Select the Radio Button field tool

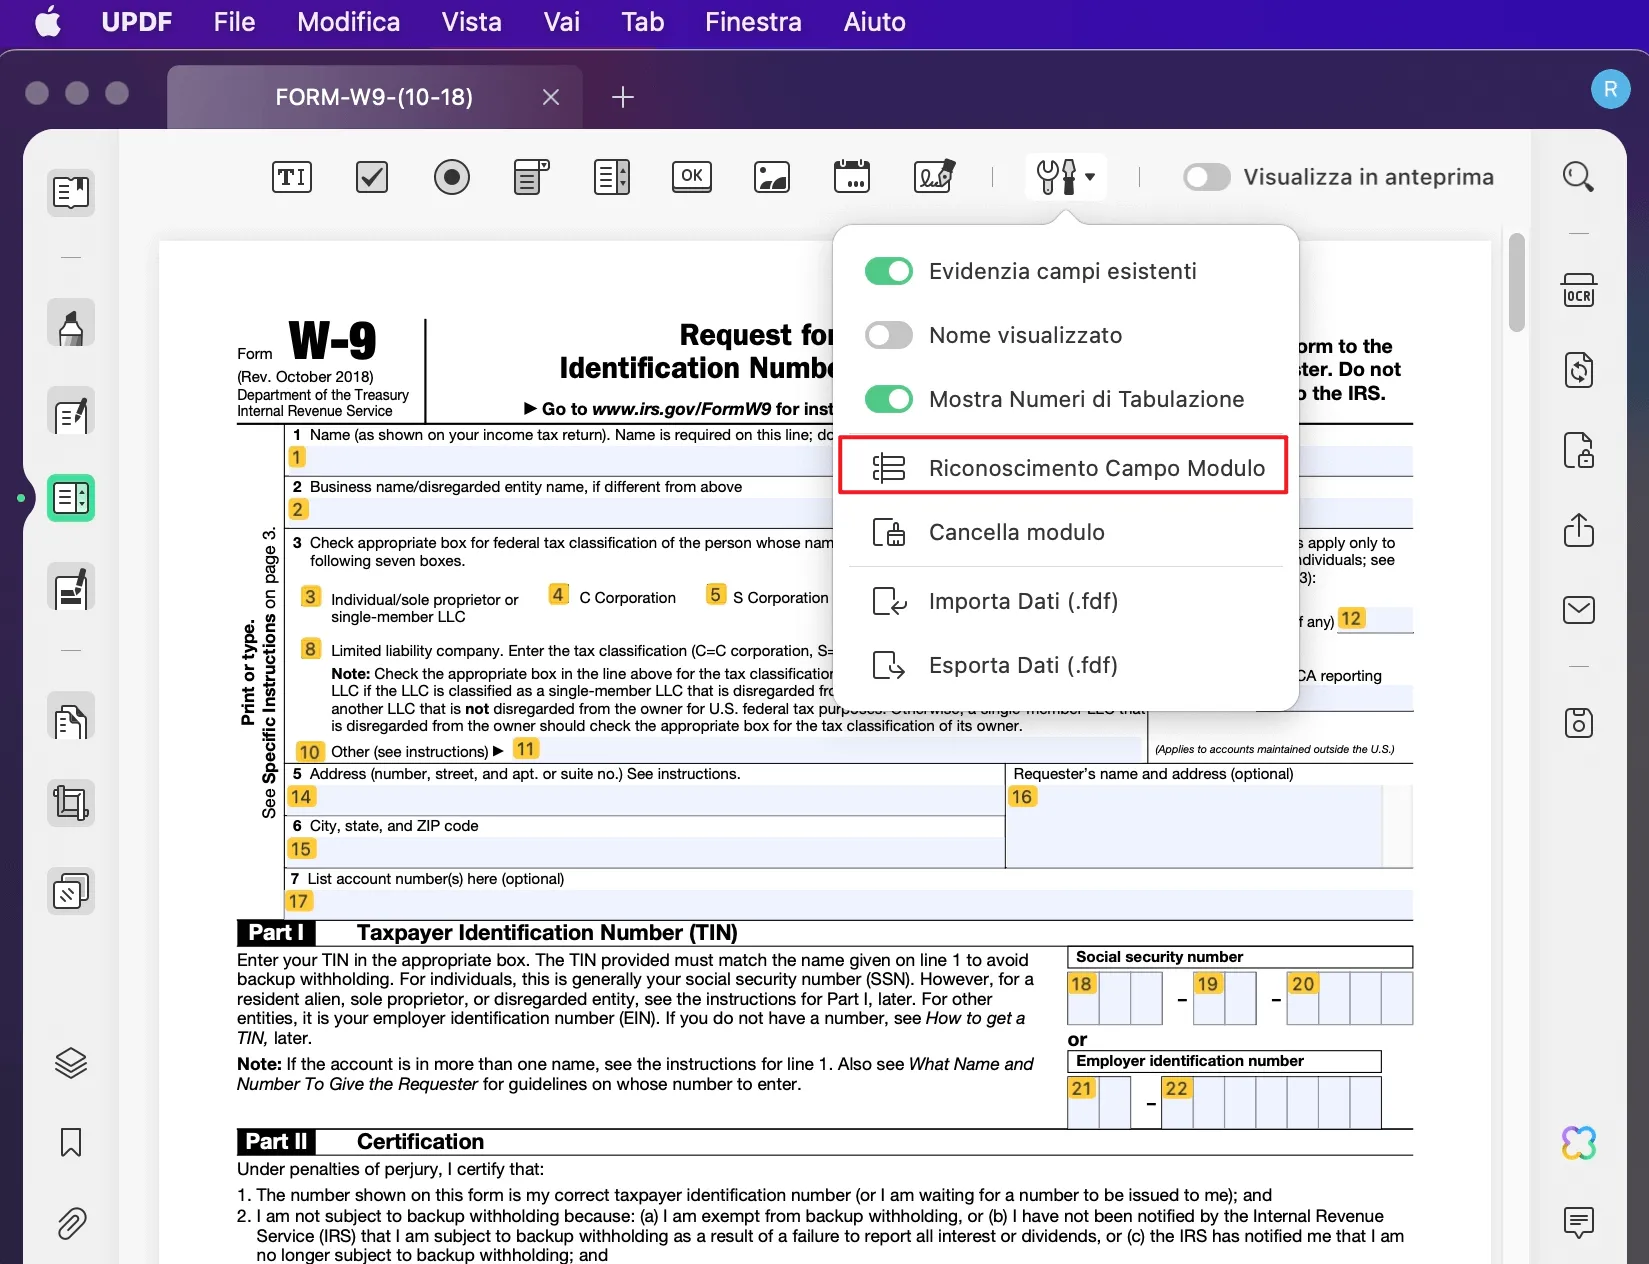point(452,178)
